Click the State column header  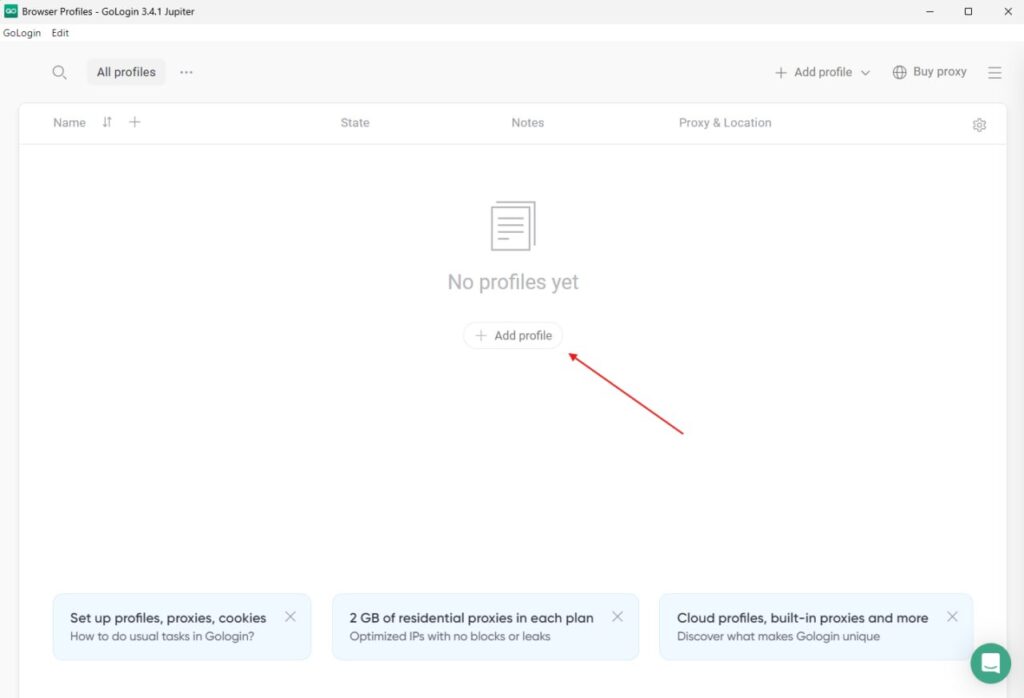click(x=355, y=123)
